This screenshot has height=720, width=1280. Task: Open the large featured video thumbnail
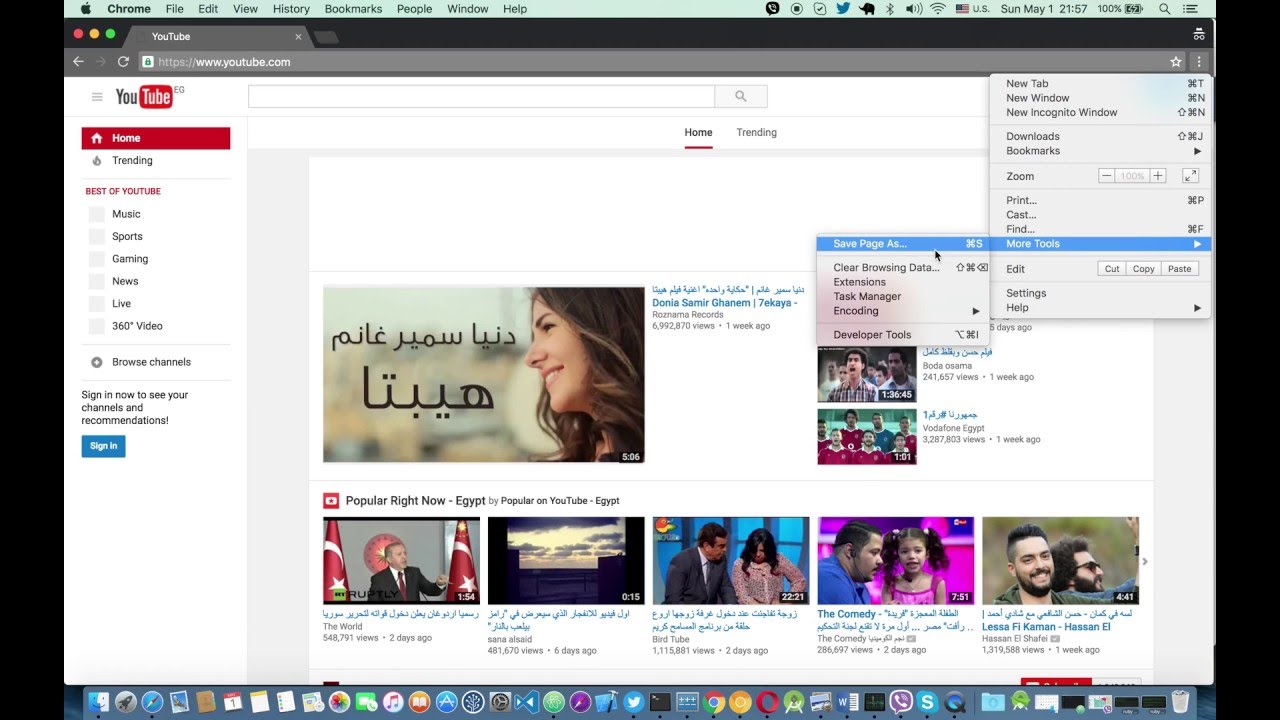[x=484, y=375]
